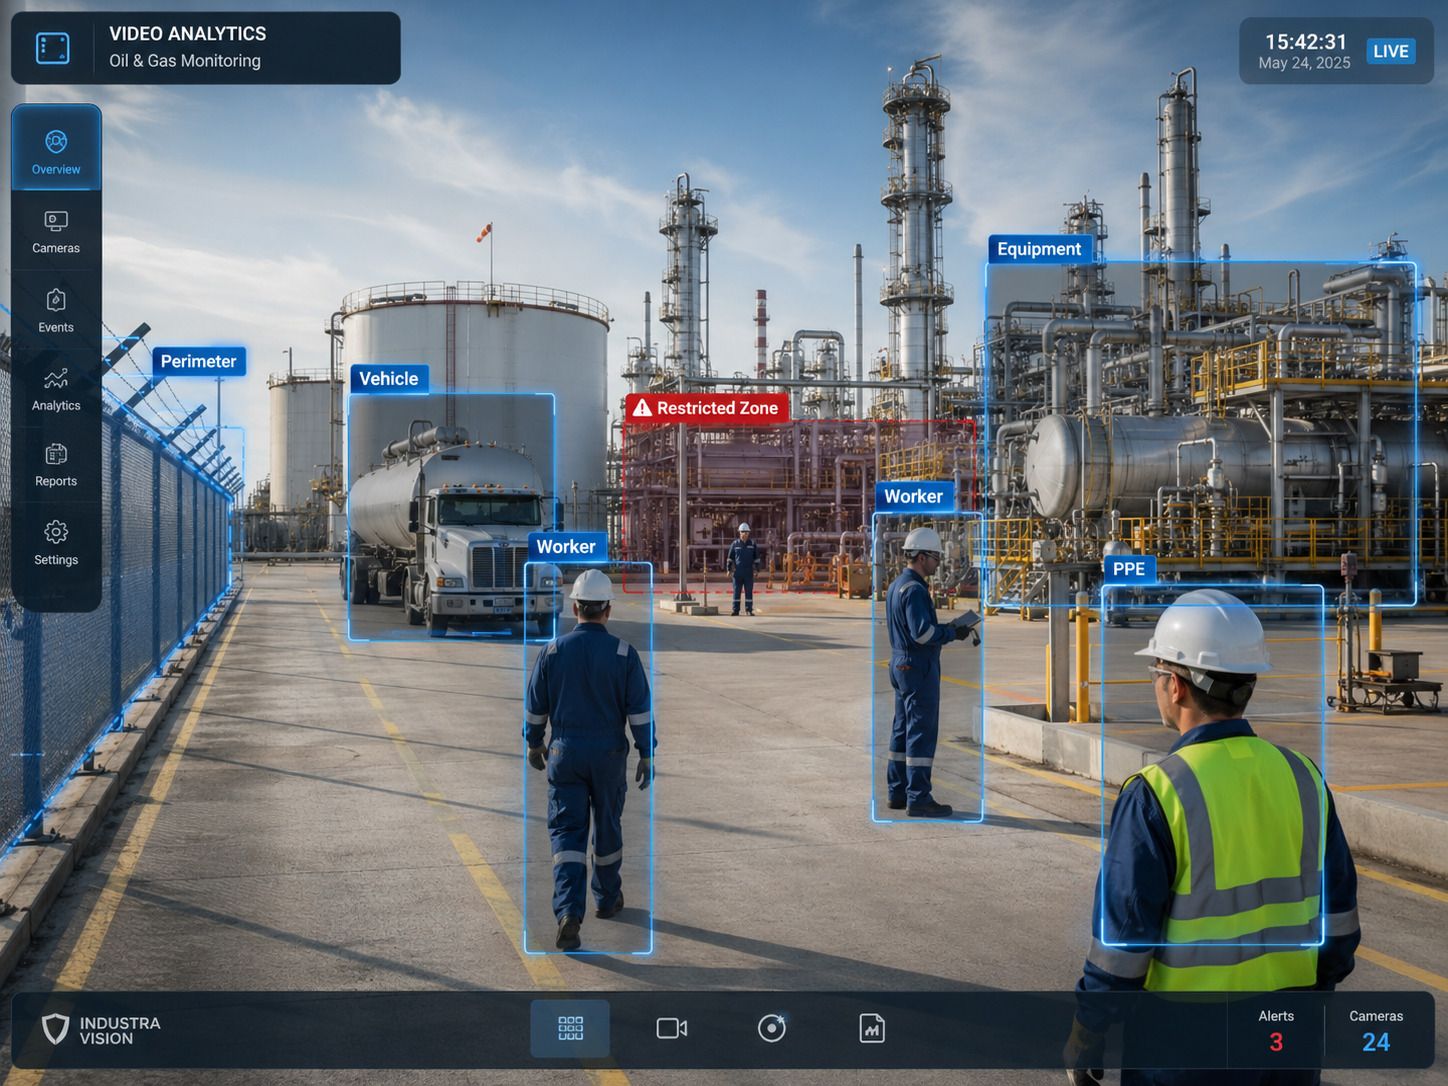Click the warning triangle on Restricted Zone label
1448x1086 pixels.
click(642, 408)
